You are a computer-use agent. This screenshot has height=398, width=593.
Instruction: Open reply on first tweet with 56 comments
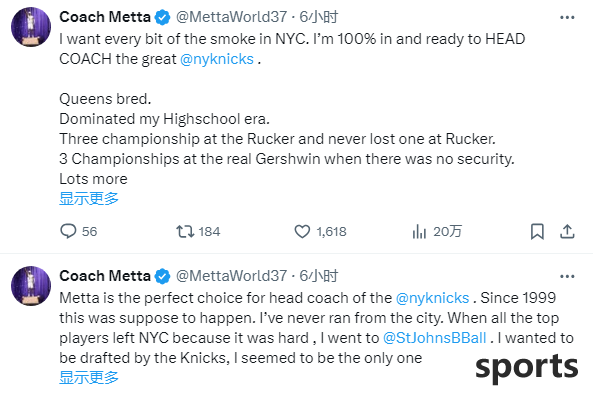79,231
